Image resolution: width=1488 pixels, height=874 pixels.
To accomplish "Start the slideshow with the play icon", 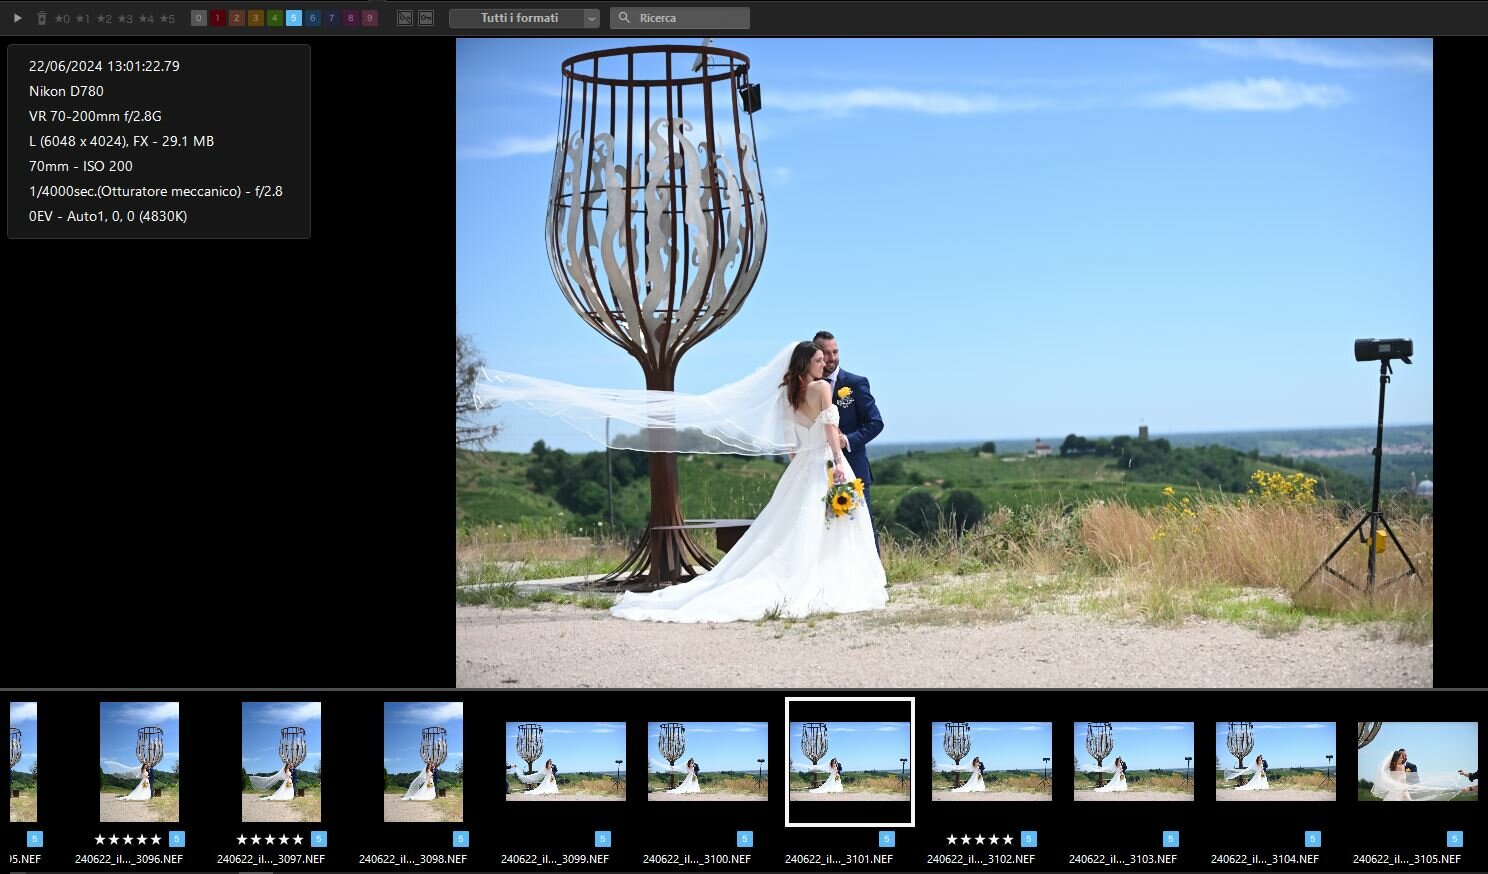I will 17,18.
